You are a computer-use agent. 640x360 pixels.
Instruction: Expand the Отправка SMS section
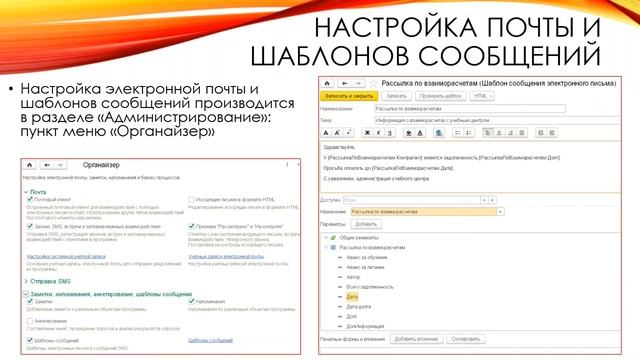tap(26, 281)
